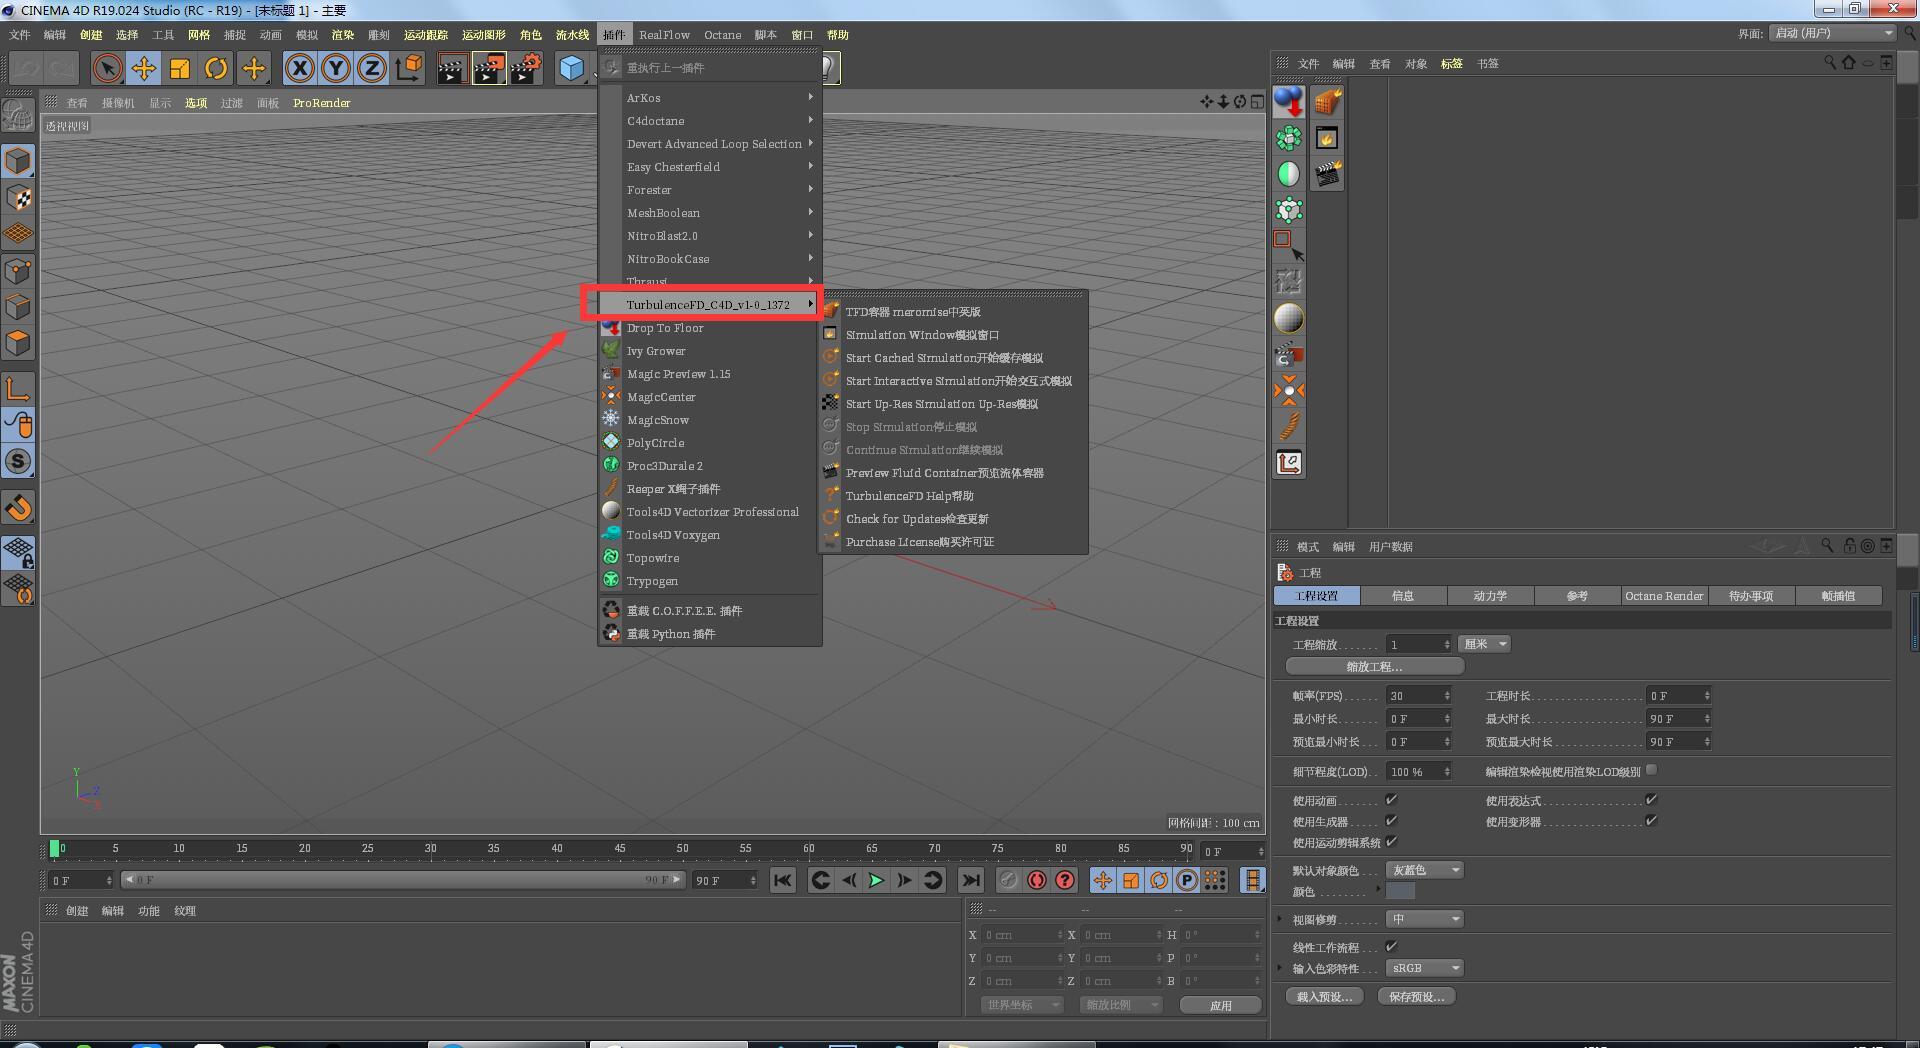Click the Cube primitive object icon
Screen dimensions: 1920x1048
571,68
